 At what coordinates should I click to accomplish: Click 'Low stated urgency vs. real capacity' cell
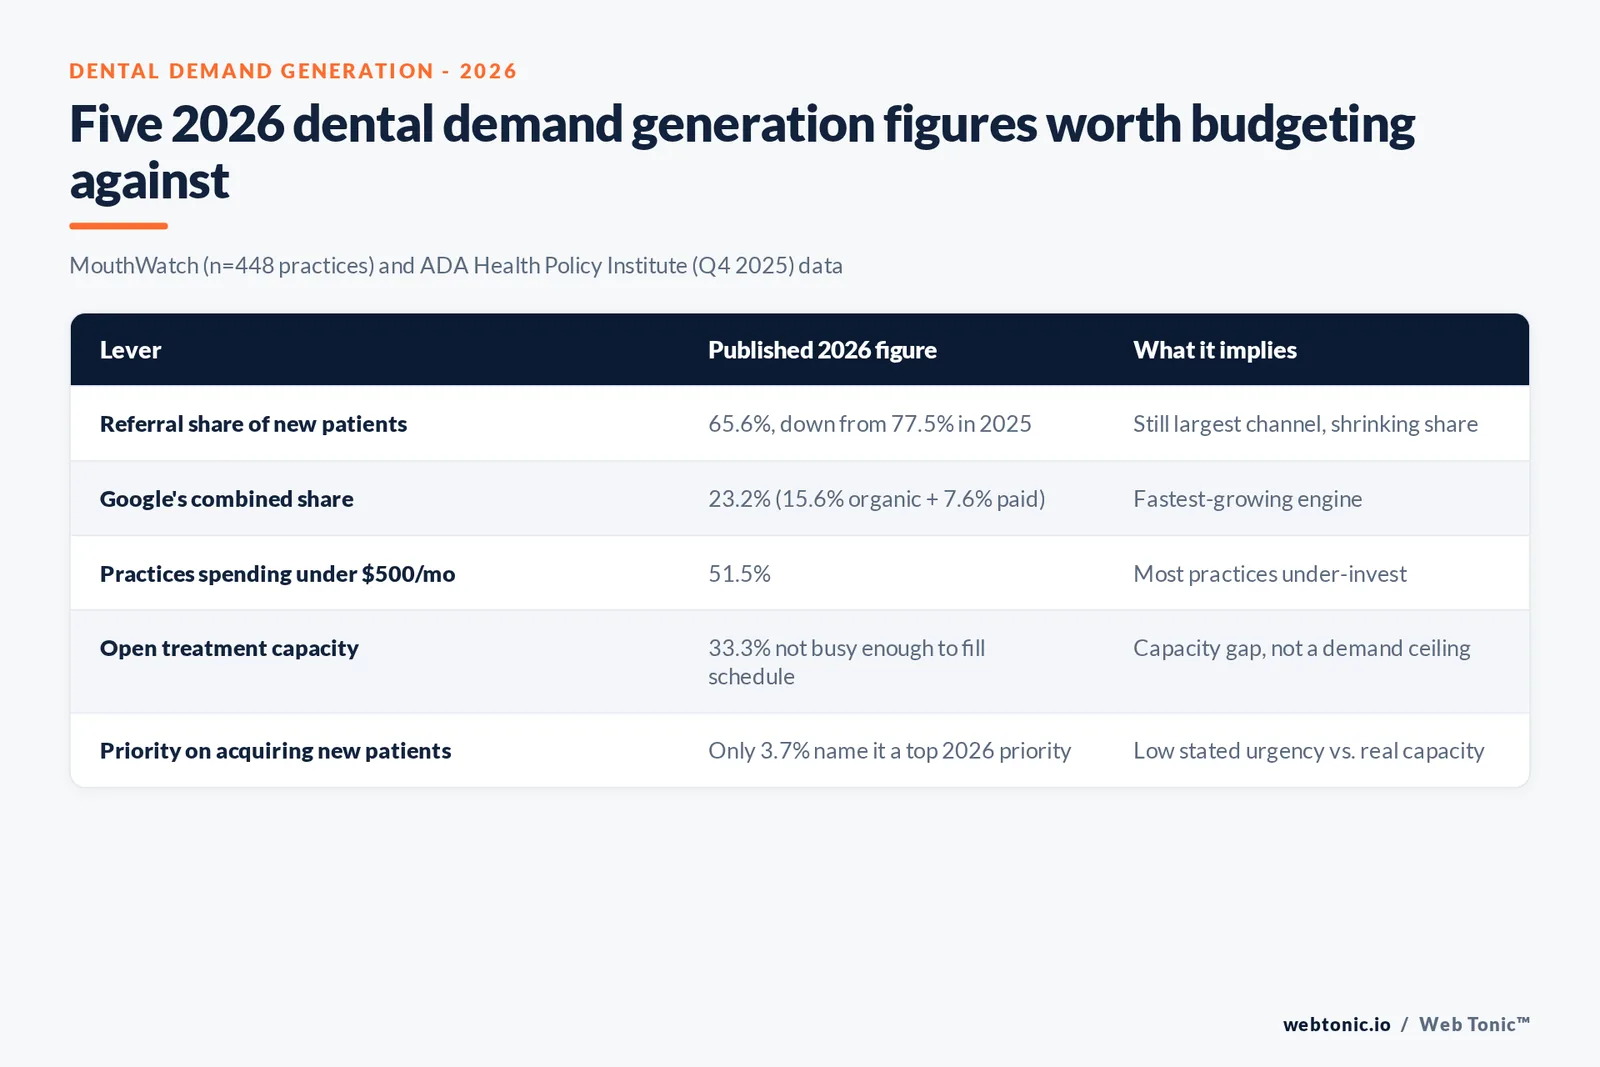(x=1308, y=751)
